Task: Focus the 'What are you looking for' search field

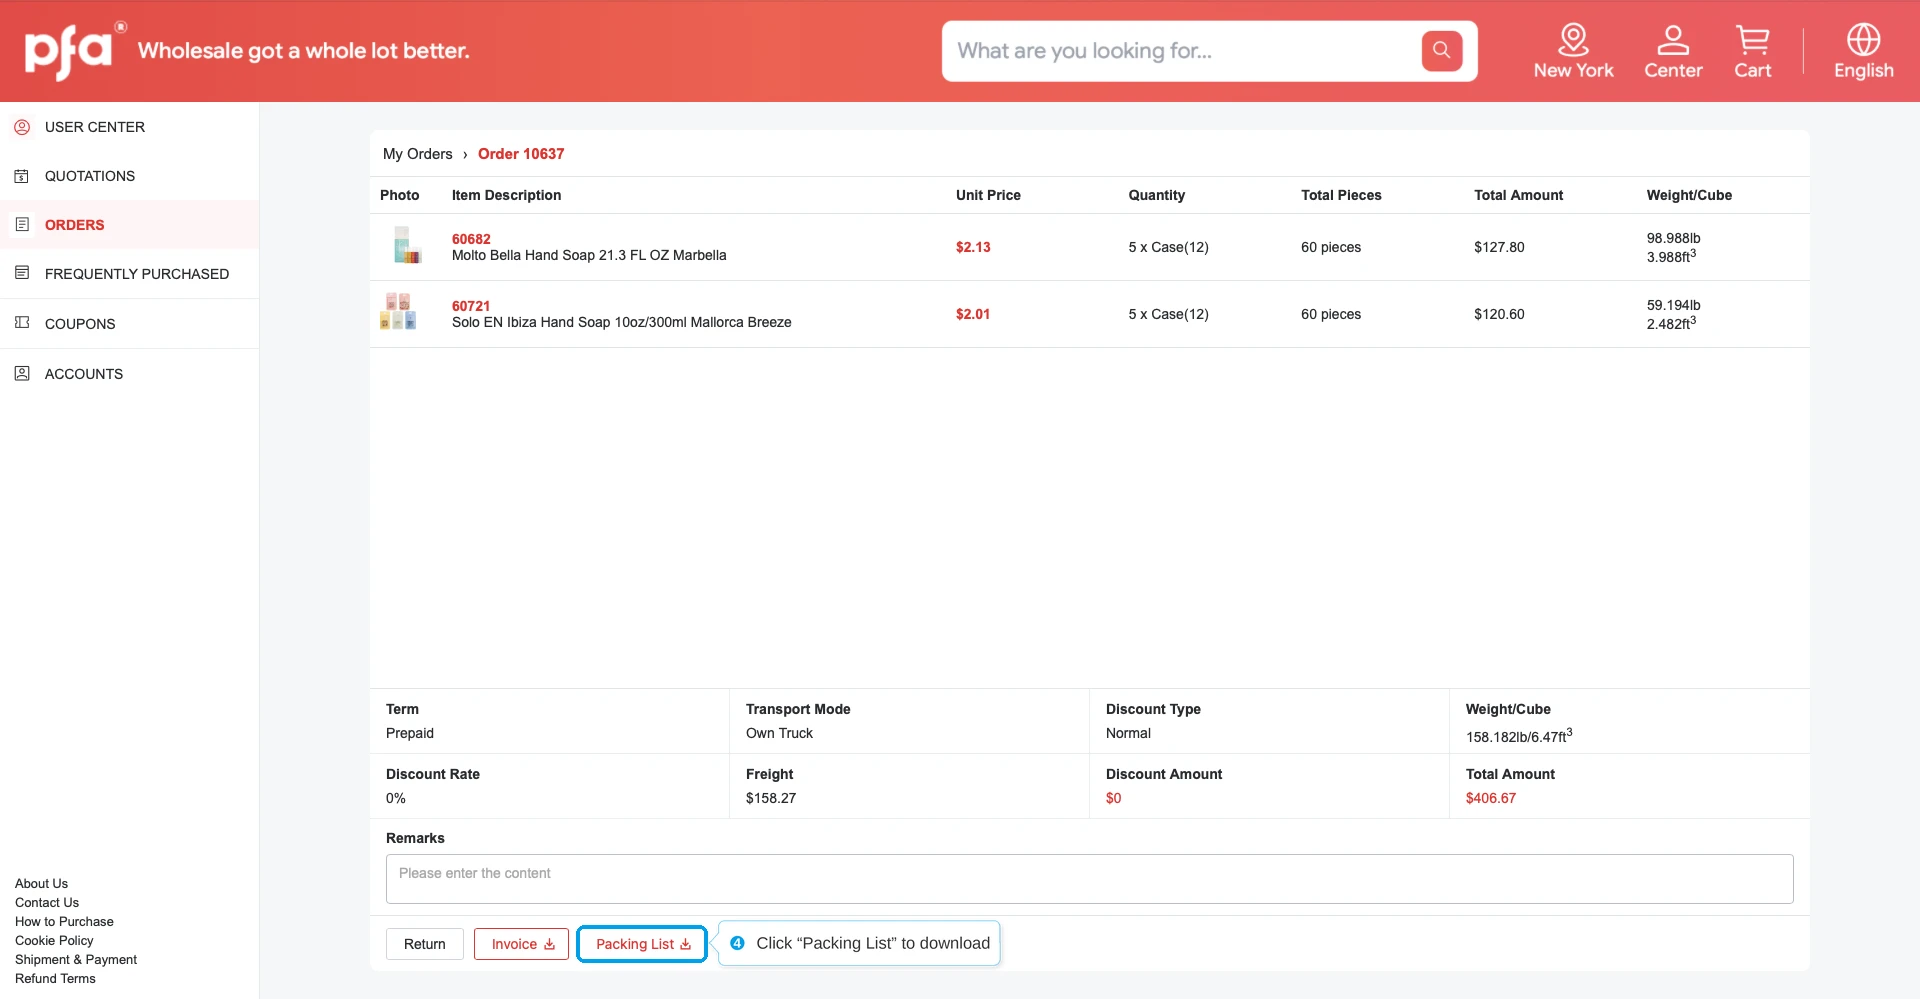Action: 1180,51
